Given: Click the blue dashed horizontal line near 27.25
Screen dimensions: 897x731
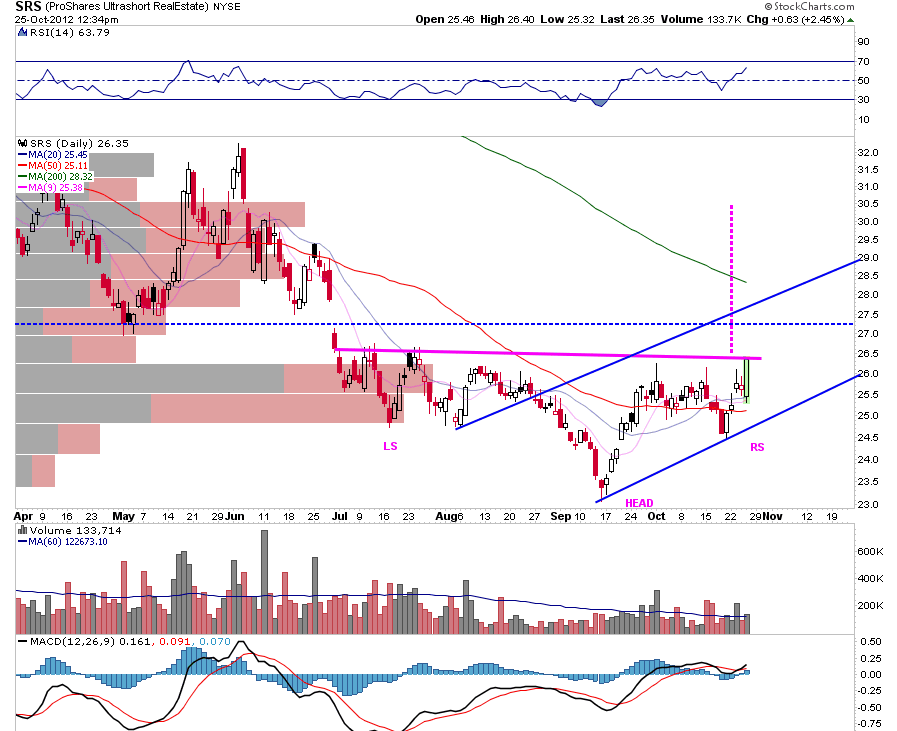Looking at the screenshot, I should tap(435, 324).
